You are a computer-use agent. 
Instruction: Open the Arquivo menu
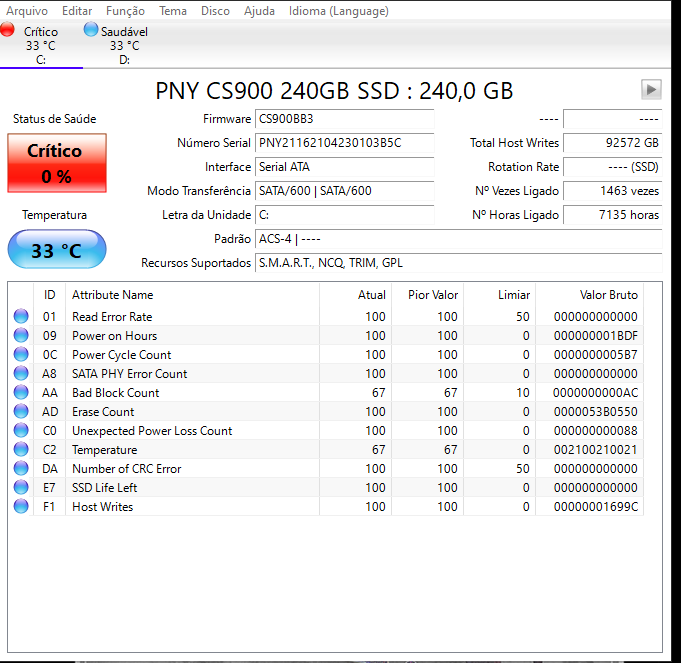point(27,11)
